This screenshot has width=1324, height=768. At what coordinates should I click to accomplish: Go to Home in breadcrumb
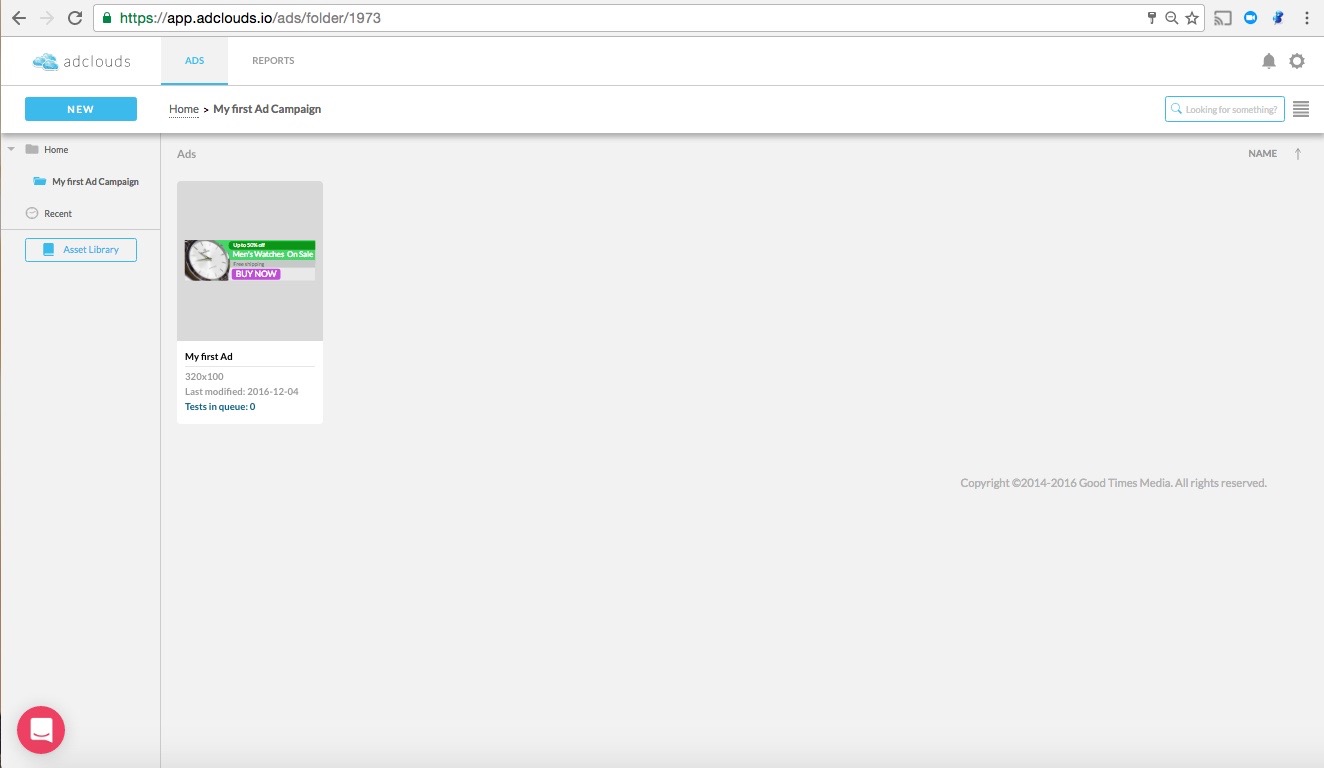(184, 109)
